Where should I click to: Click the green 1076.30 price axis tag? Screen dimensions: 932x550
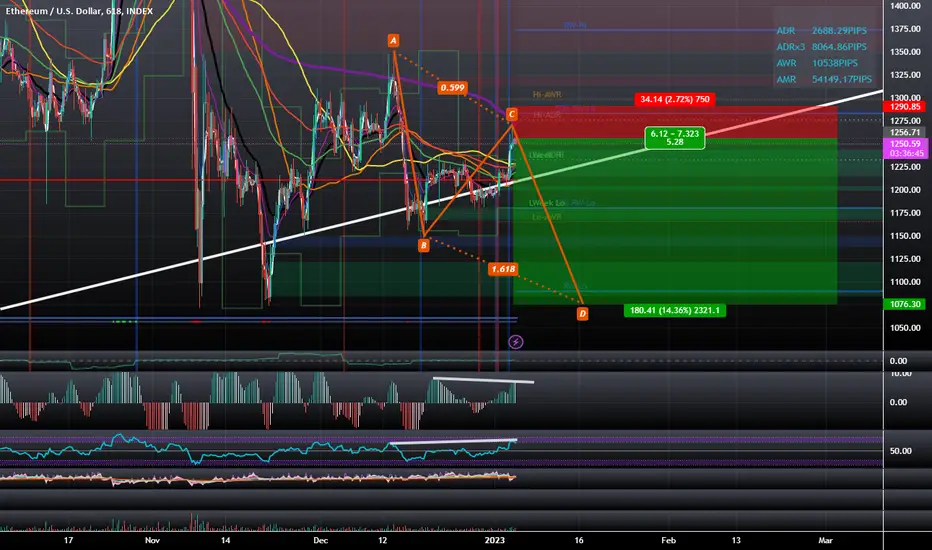click(905, 304)
